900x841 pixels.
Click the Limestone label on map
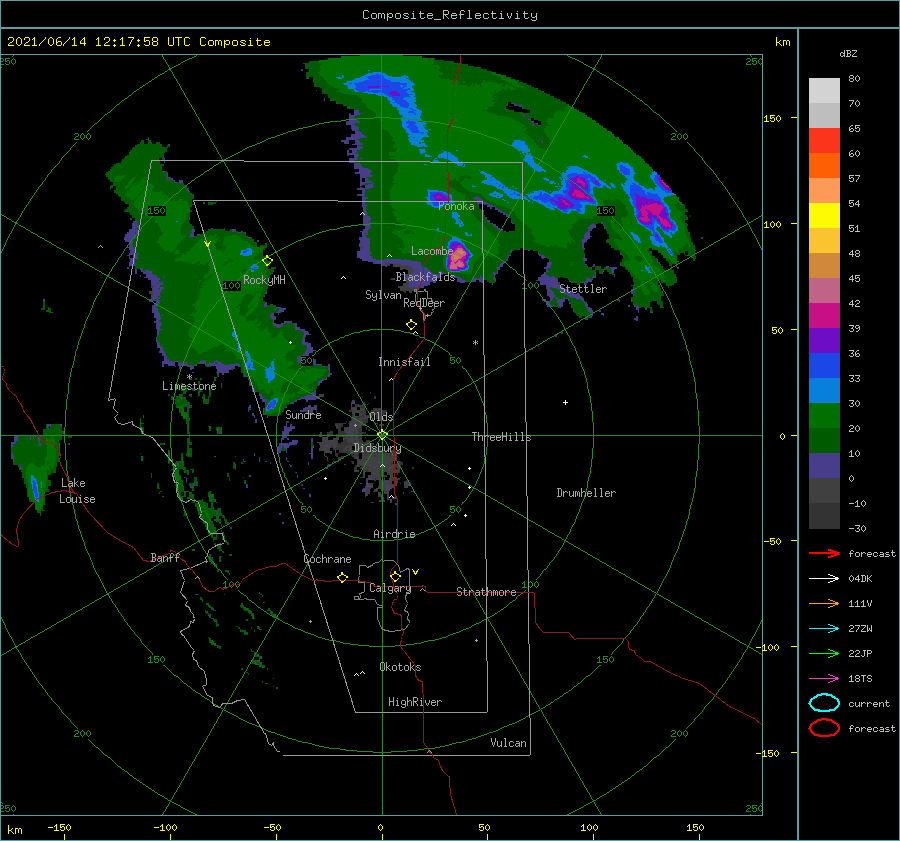[x=189, y=386]
